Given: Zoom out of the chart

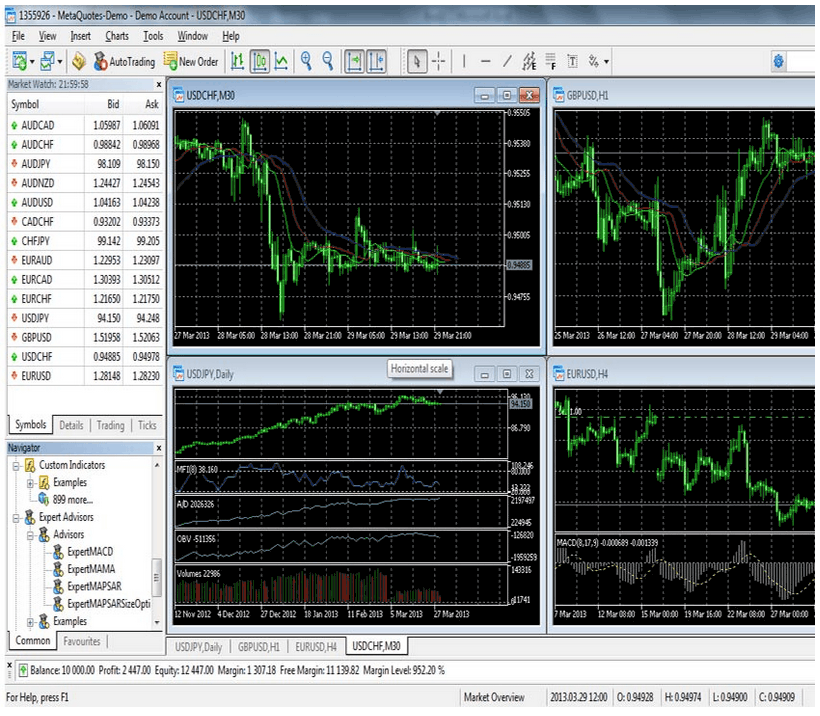Looking at the screenshot, I should click(x=328, y=62).
